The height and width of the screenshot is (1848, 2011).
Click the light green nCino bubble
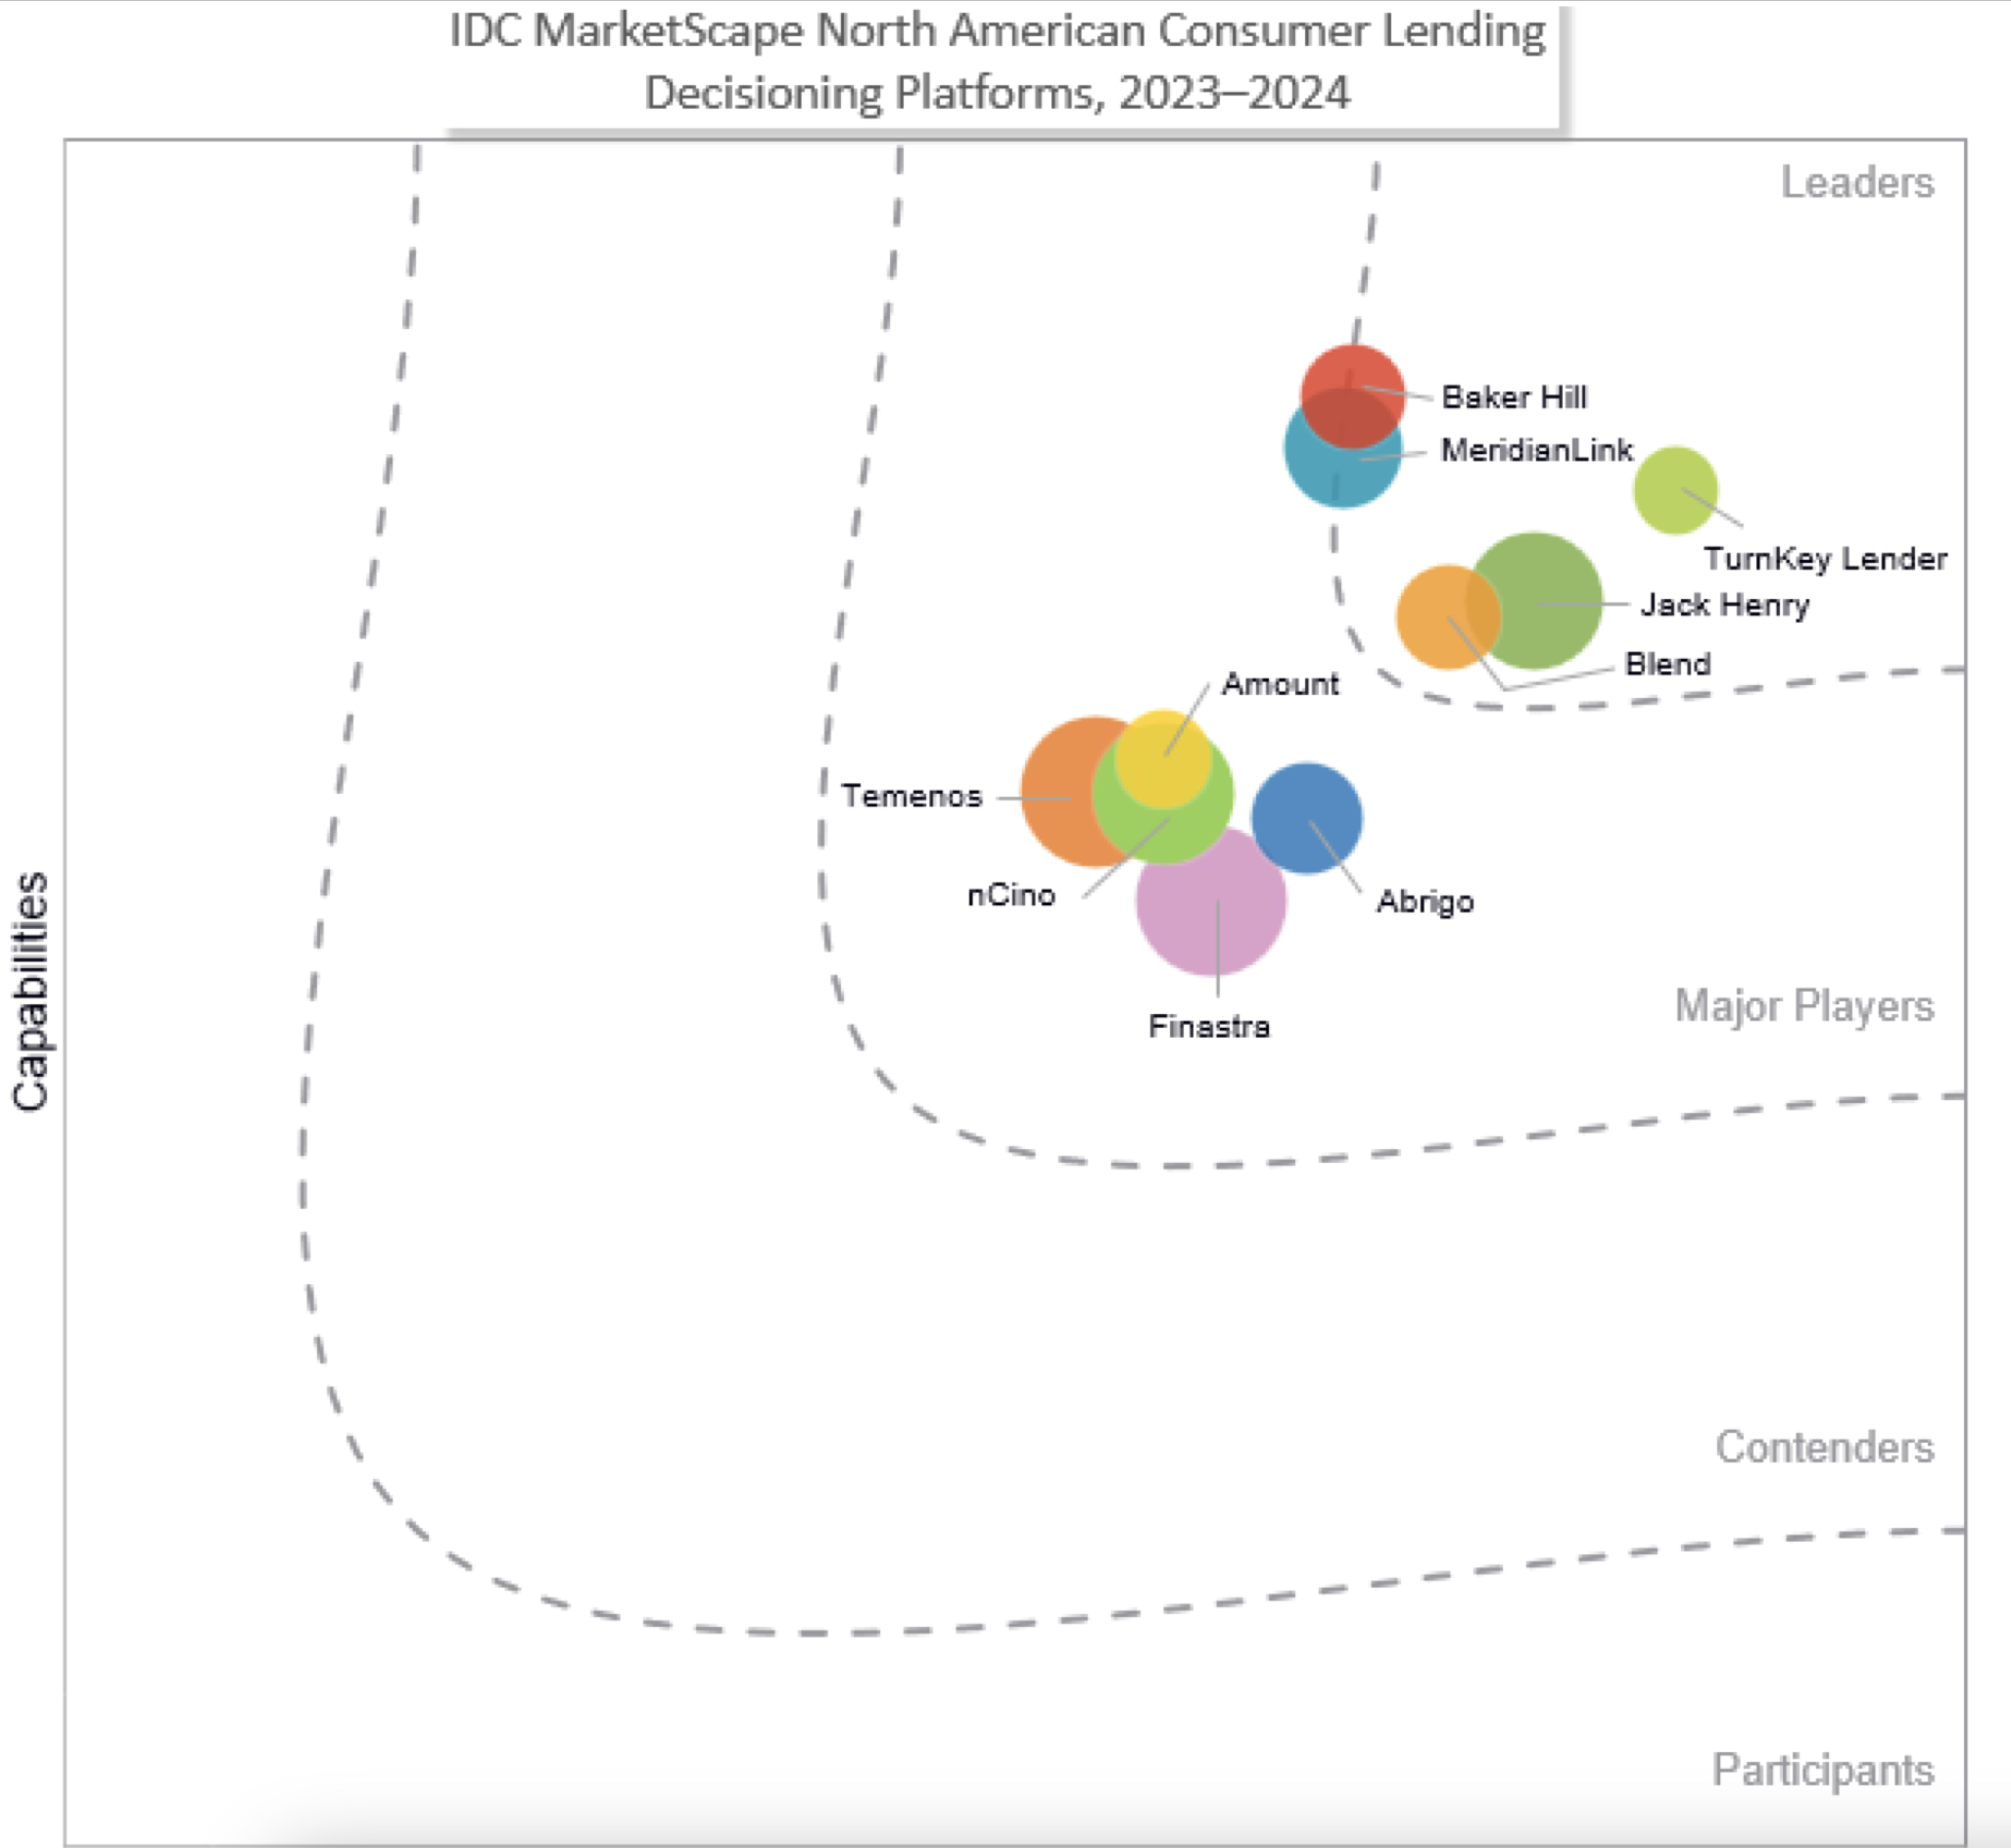tap(1162, 794)
